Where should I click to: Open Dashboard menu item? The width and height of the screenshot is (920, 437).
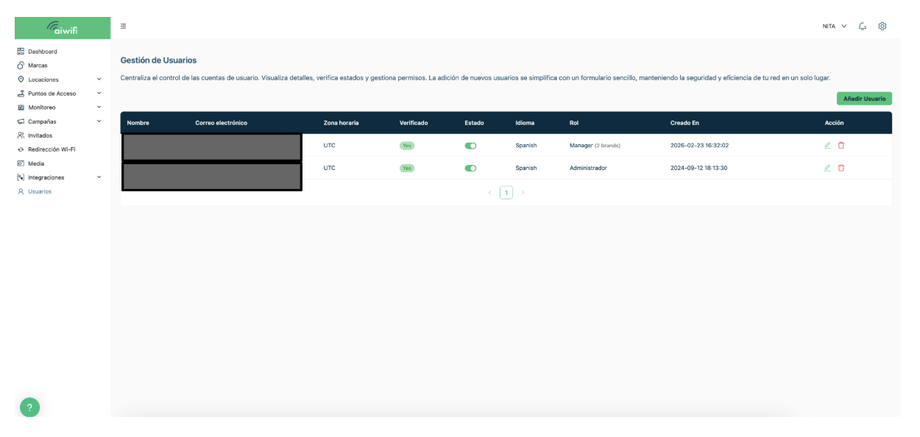point(42,52)
